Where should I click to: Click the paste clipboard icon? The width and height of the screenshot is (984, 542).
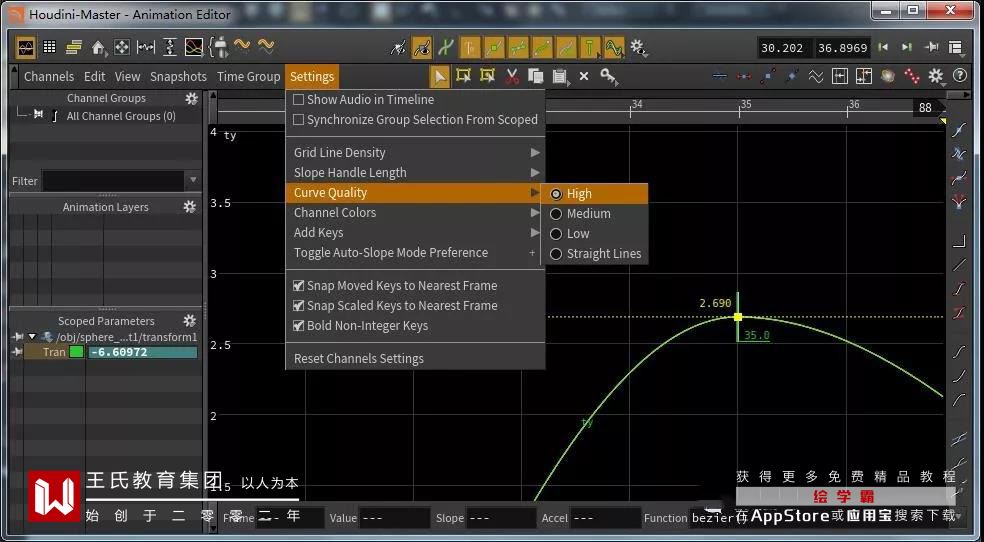click(560, 77)
